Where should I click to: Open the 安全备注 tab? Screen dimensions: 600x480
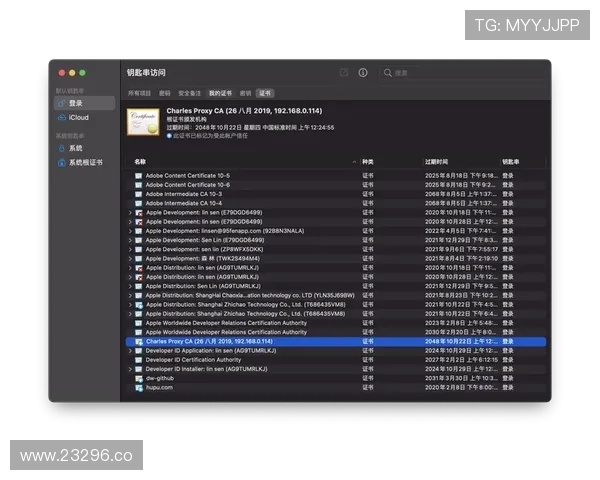coord(190,92)
